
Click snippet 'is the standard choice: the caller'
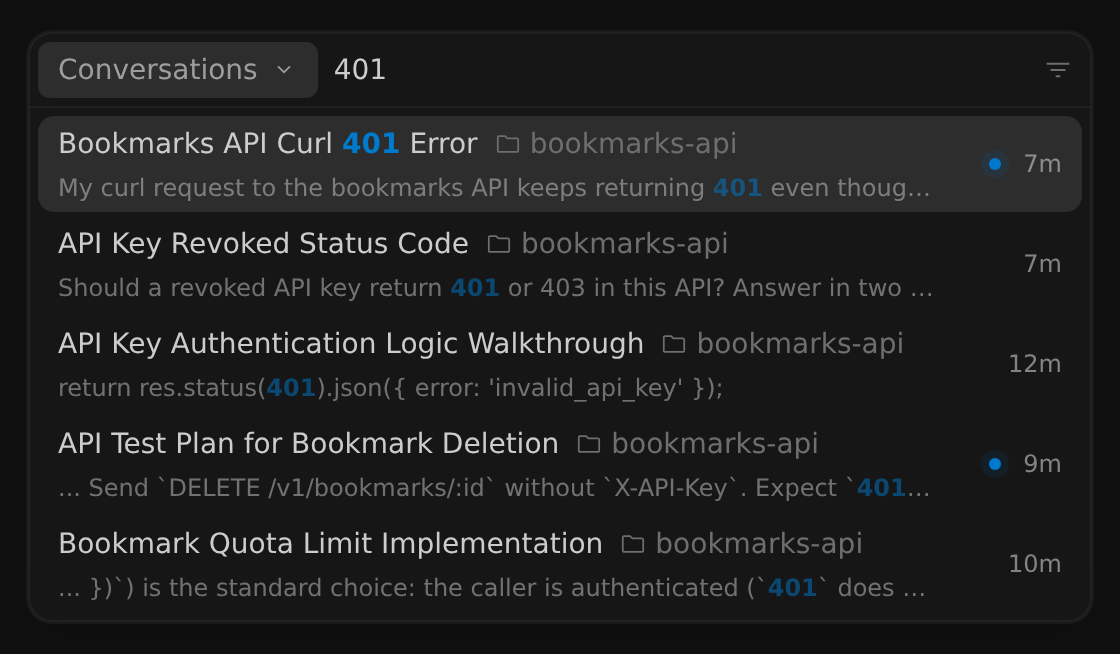point(492,588)
